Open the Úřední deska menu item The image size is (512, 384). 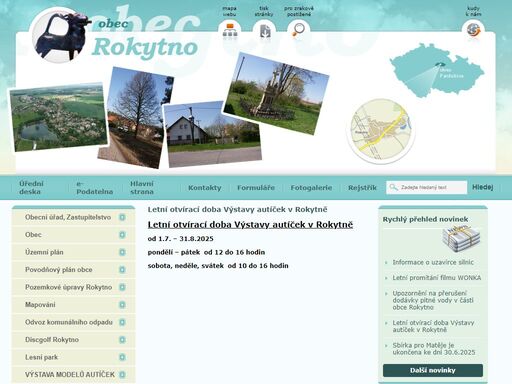click(x=31, y=188)
